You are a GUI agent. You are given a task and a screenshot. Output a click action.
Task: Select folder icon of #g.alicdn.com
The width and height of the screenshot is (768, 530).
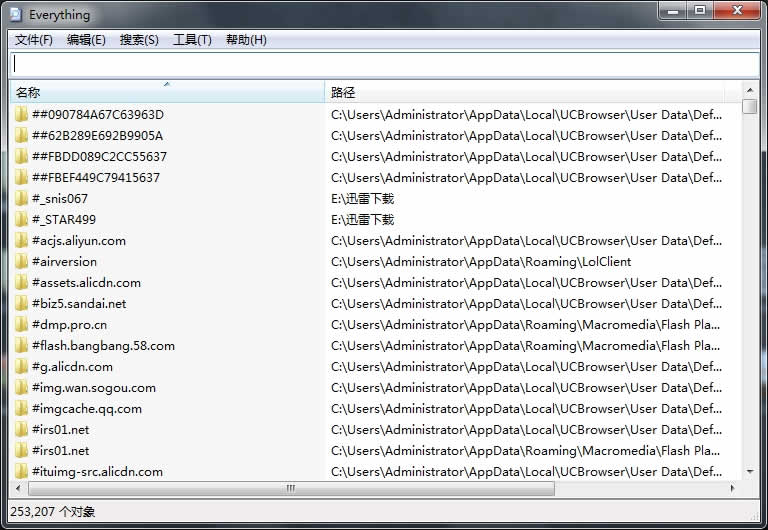coord(21,367)
